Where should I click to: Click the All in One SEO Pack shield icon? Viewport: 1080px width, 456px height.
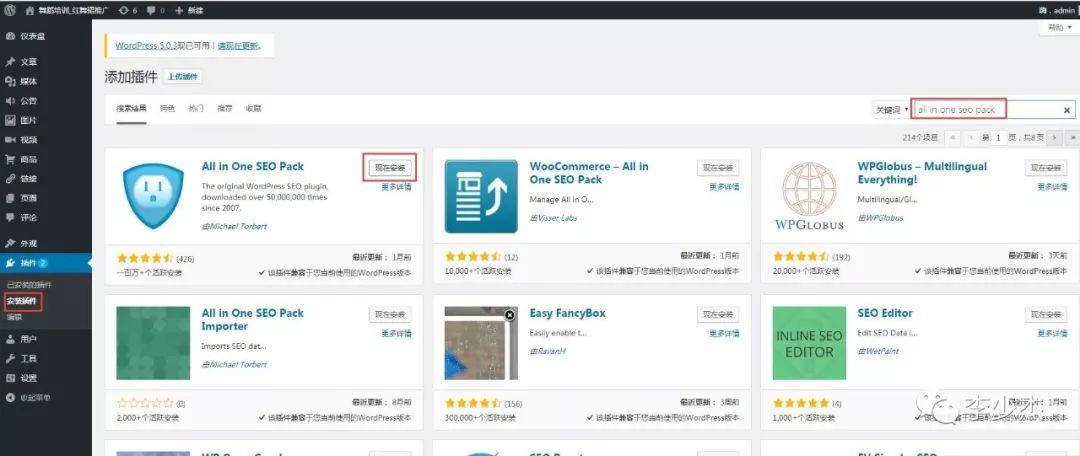[153, 196]
